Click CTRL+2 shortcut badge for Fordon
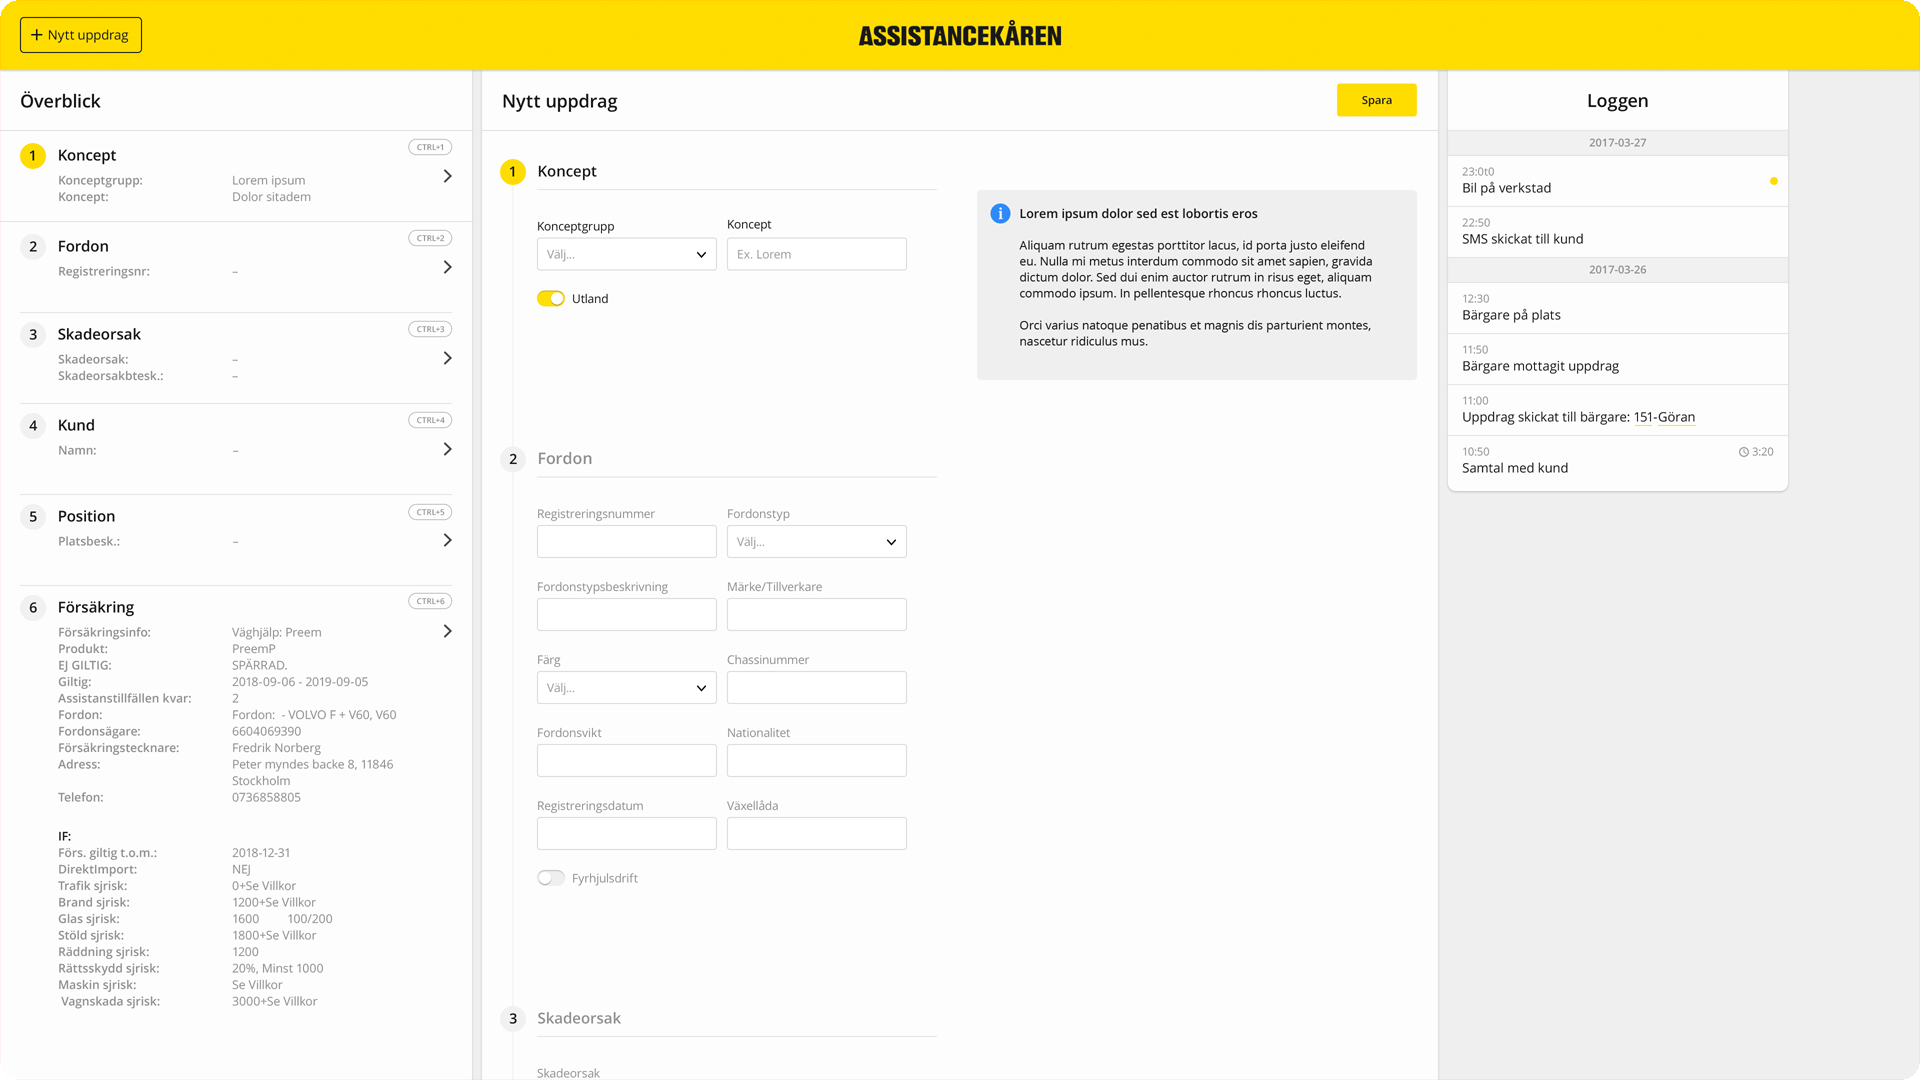 (430, 238)
